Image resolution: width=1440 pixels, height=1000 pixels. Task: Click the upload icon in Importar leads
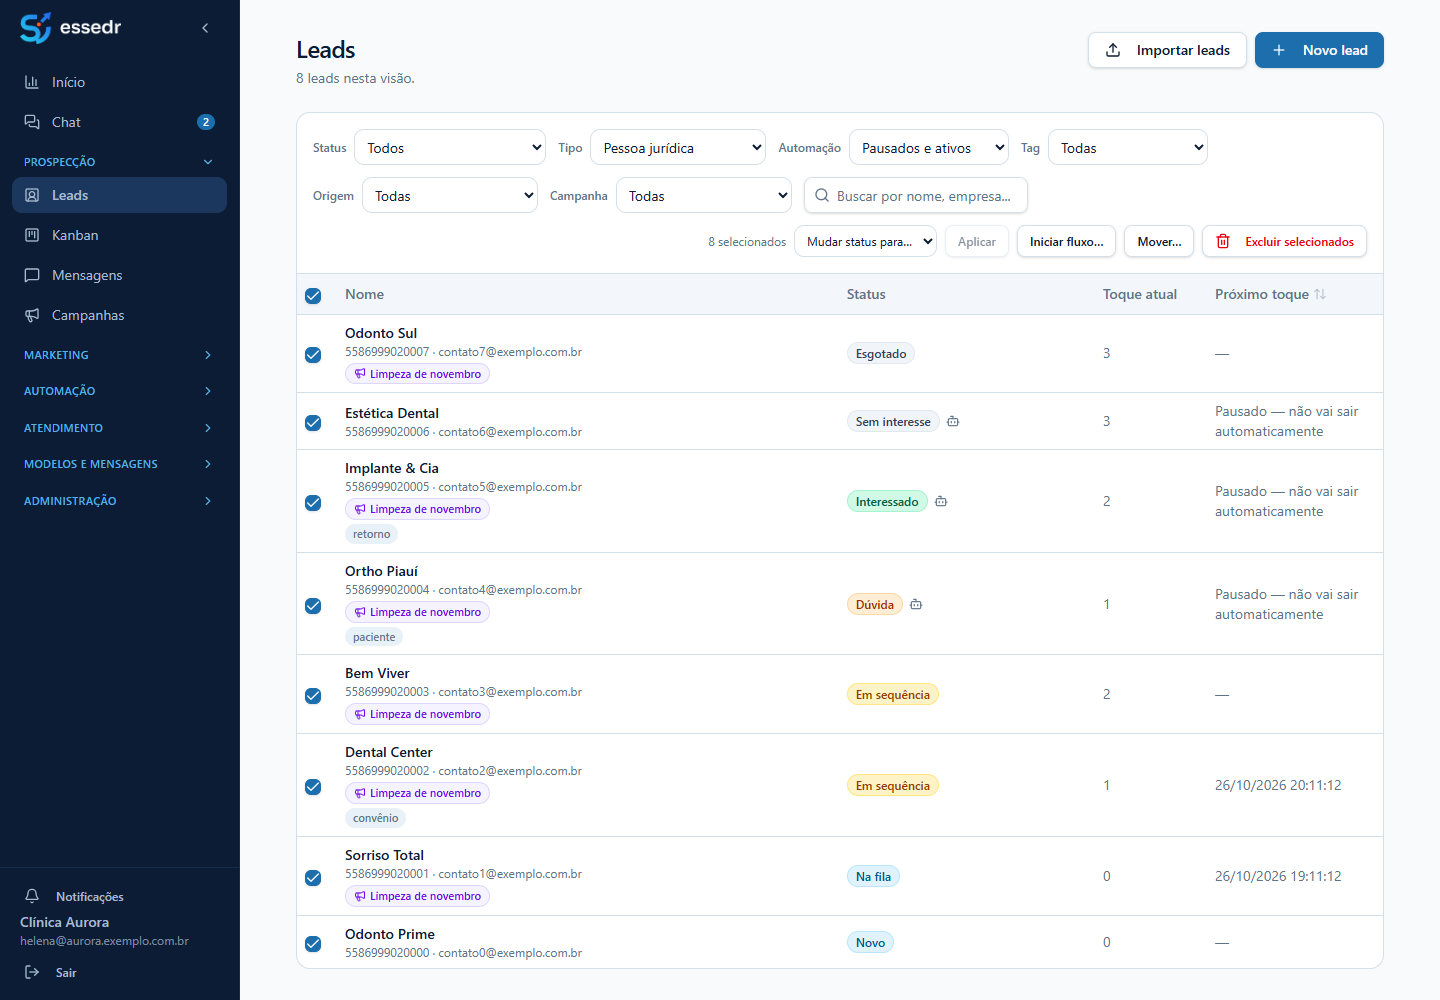1113,50
